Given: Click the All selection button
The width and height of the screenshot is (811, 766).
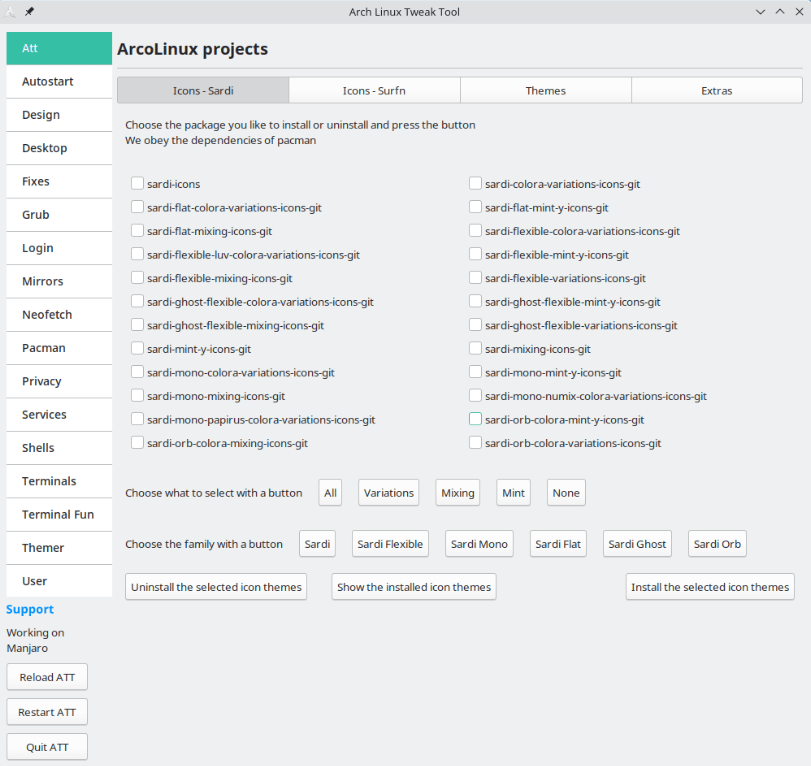Looking at the screenshot, I should coord(330,493).
